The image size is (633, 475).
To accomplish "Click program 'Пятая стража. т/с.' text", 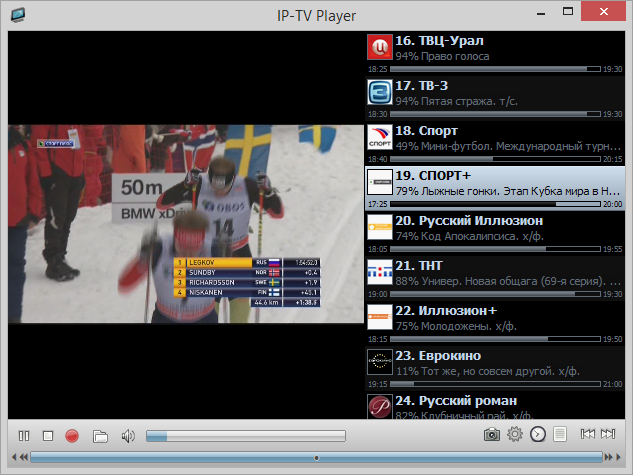I will [469, 101].
